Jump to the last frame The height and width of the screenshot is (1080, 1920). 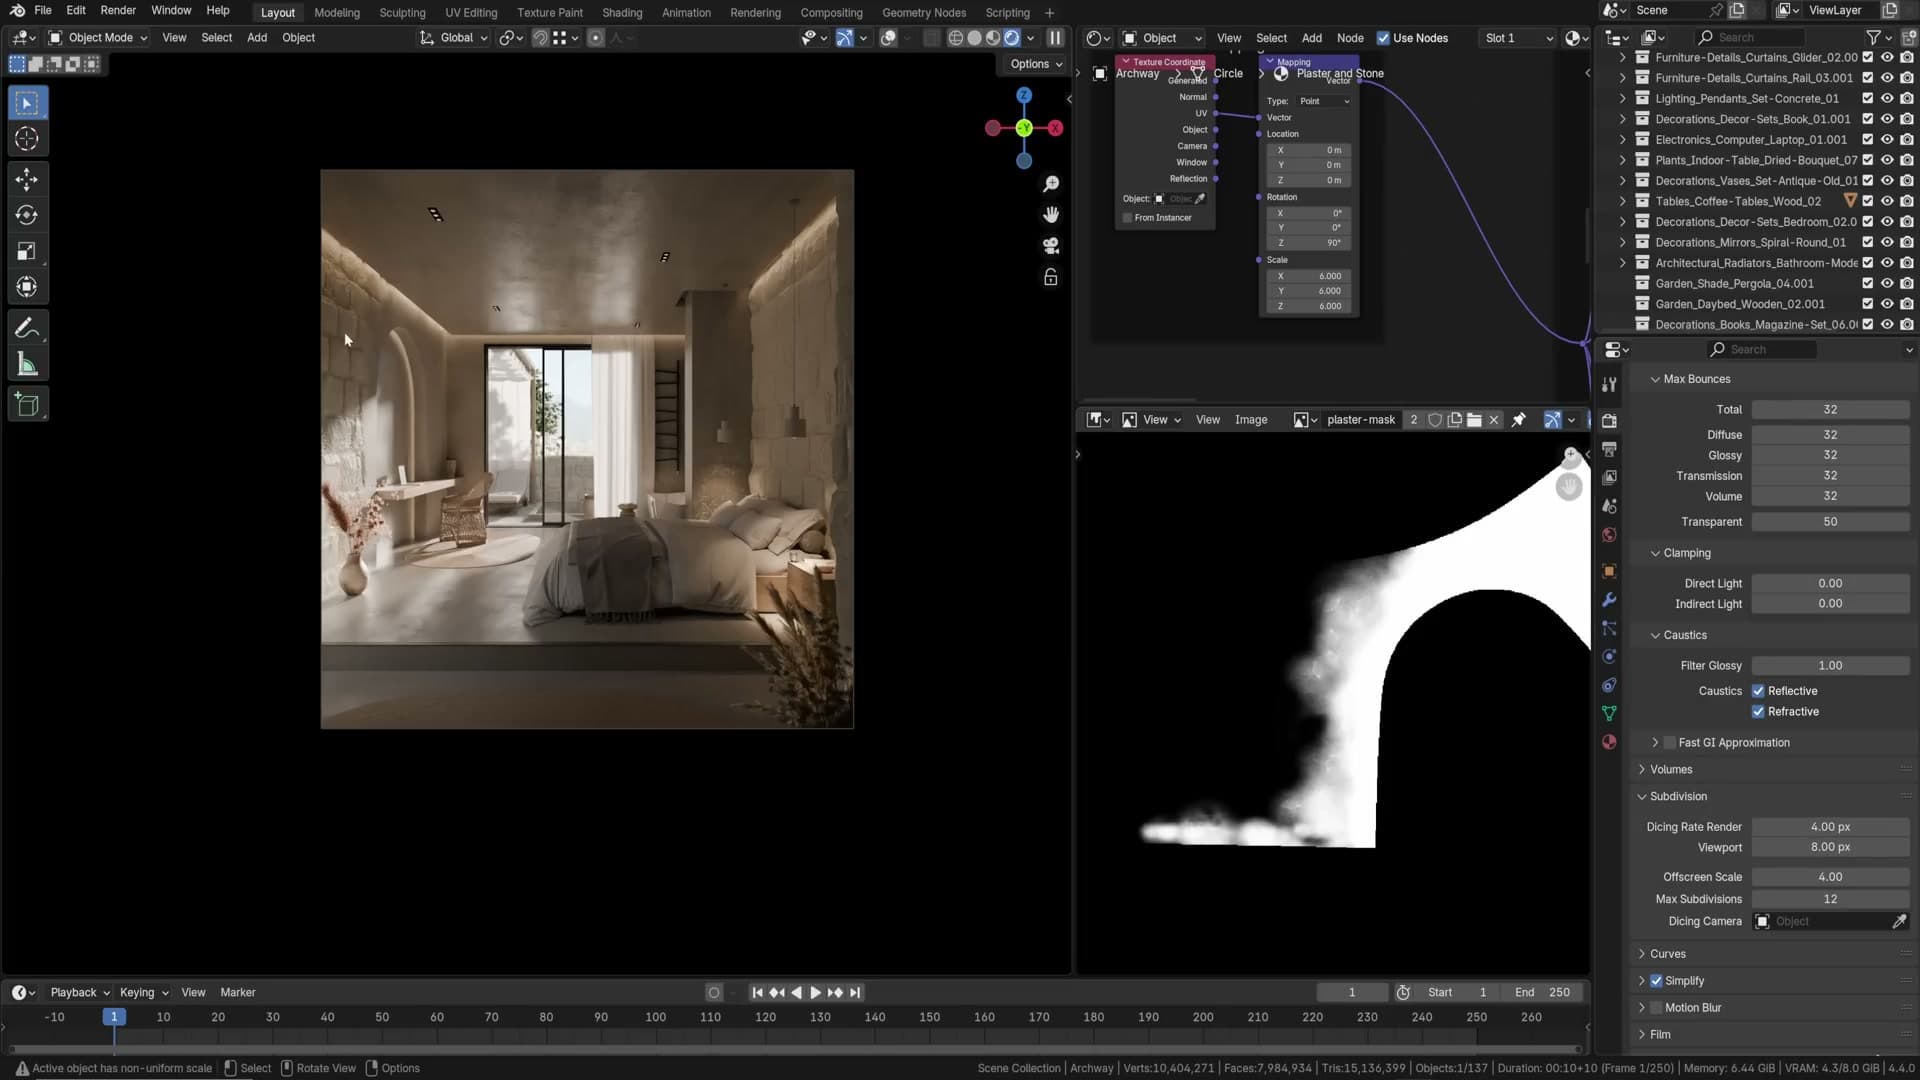[x=855, y=993]
